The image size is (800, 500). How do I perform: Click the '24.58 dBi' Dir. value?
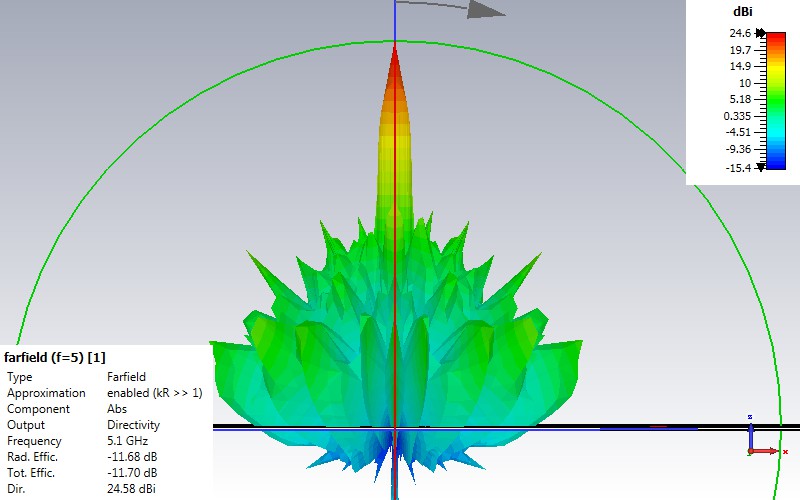(131, 489)
